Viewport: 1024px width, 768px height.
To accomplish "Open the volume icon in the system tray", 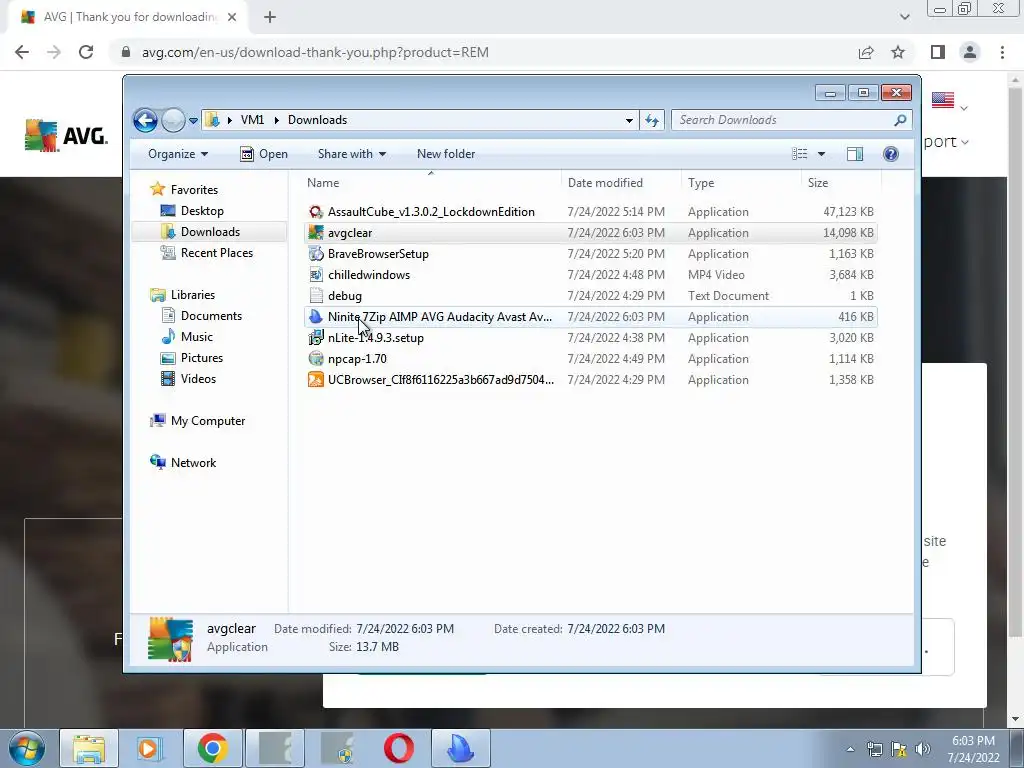I will pyautogui.click(x=922, y=748).
